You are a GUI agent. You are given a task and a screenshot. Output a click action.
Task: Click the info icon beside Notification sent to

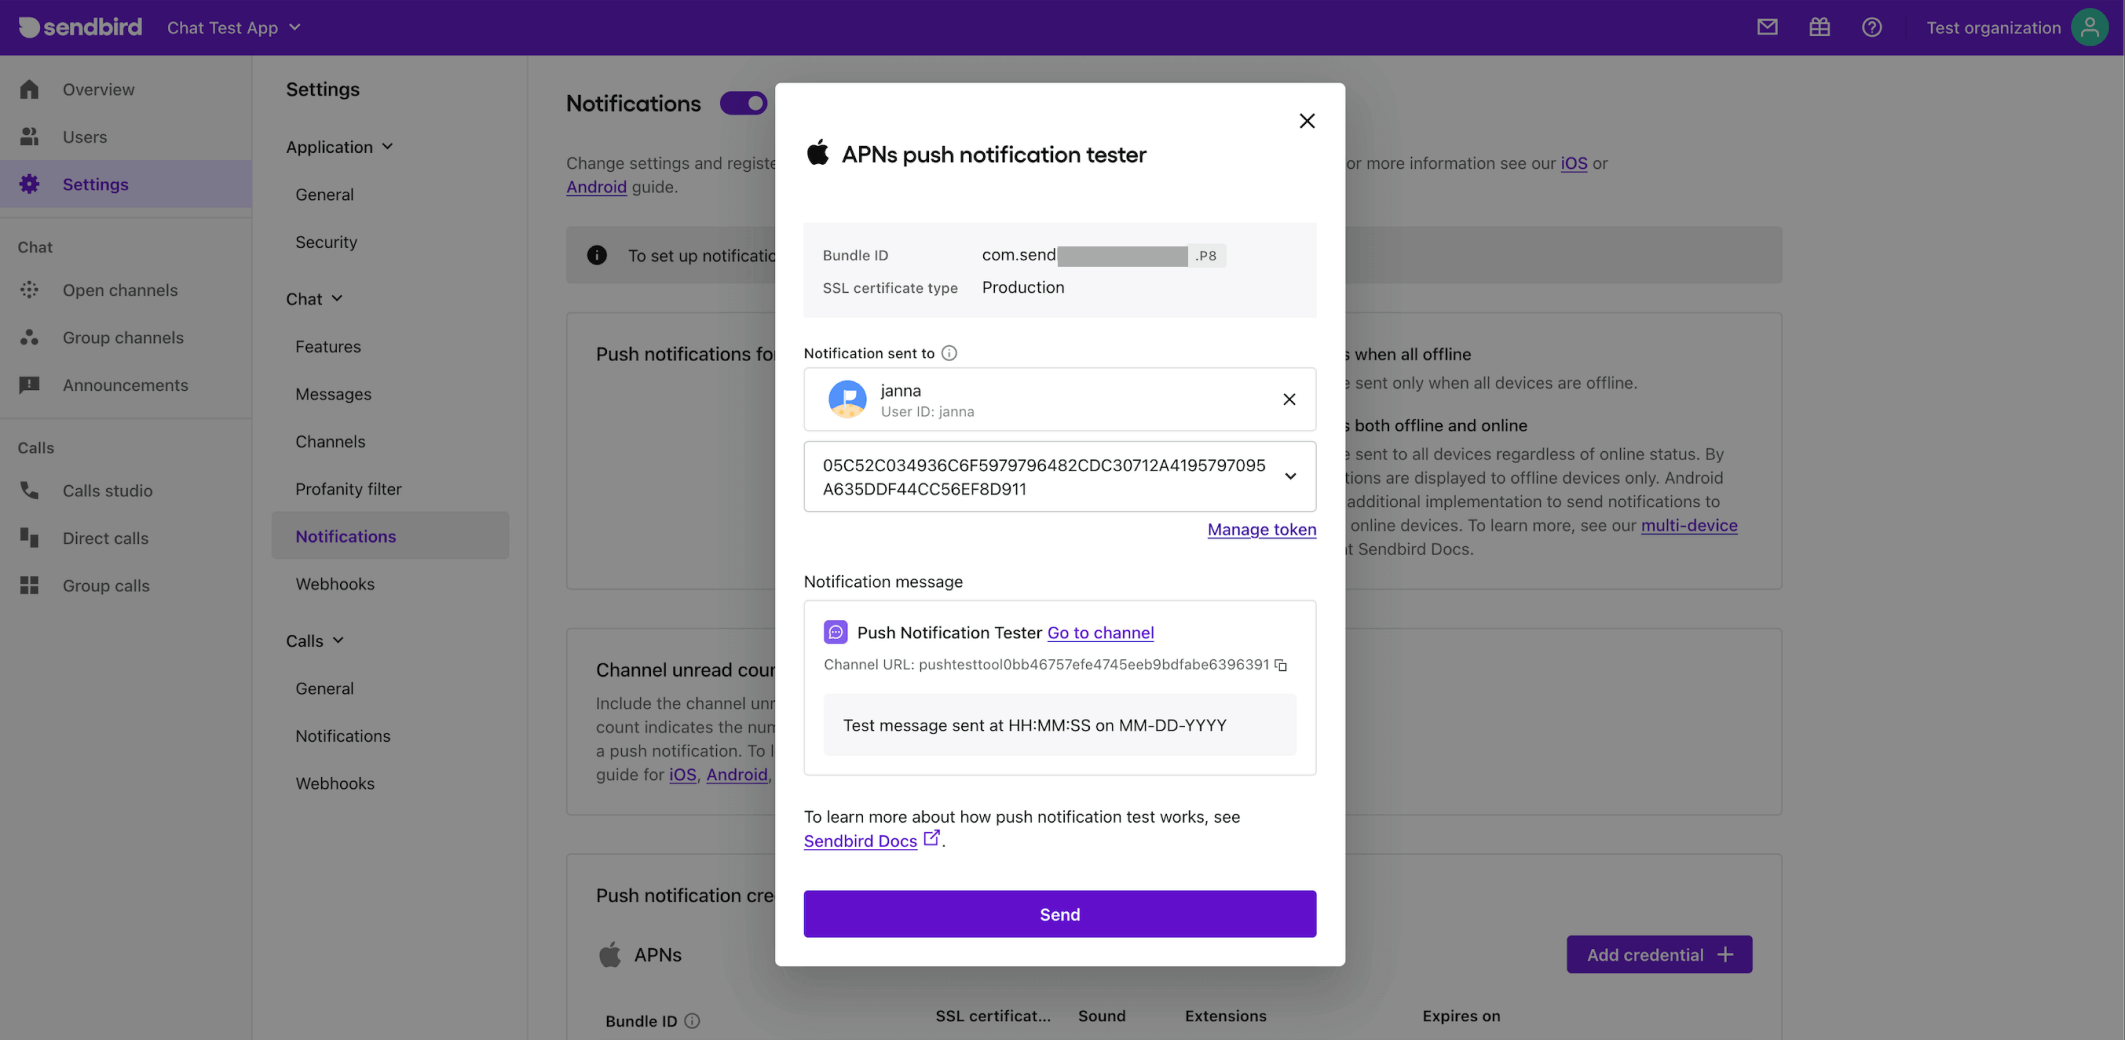click(949, 353)
